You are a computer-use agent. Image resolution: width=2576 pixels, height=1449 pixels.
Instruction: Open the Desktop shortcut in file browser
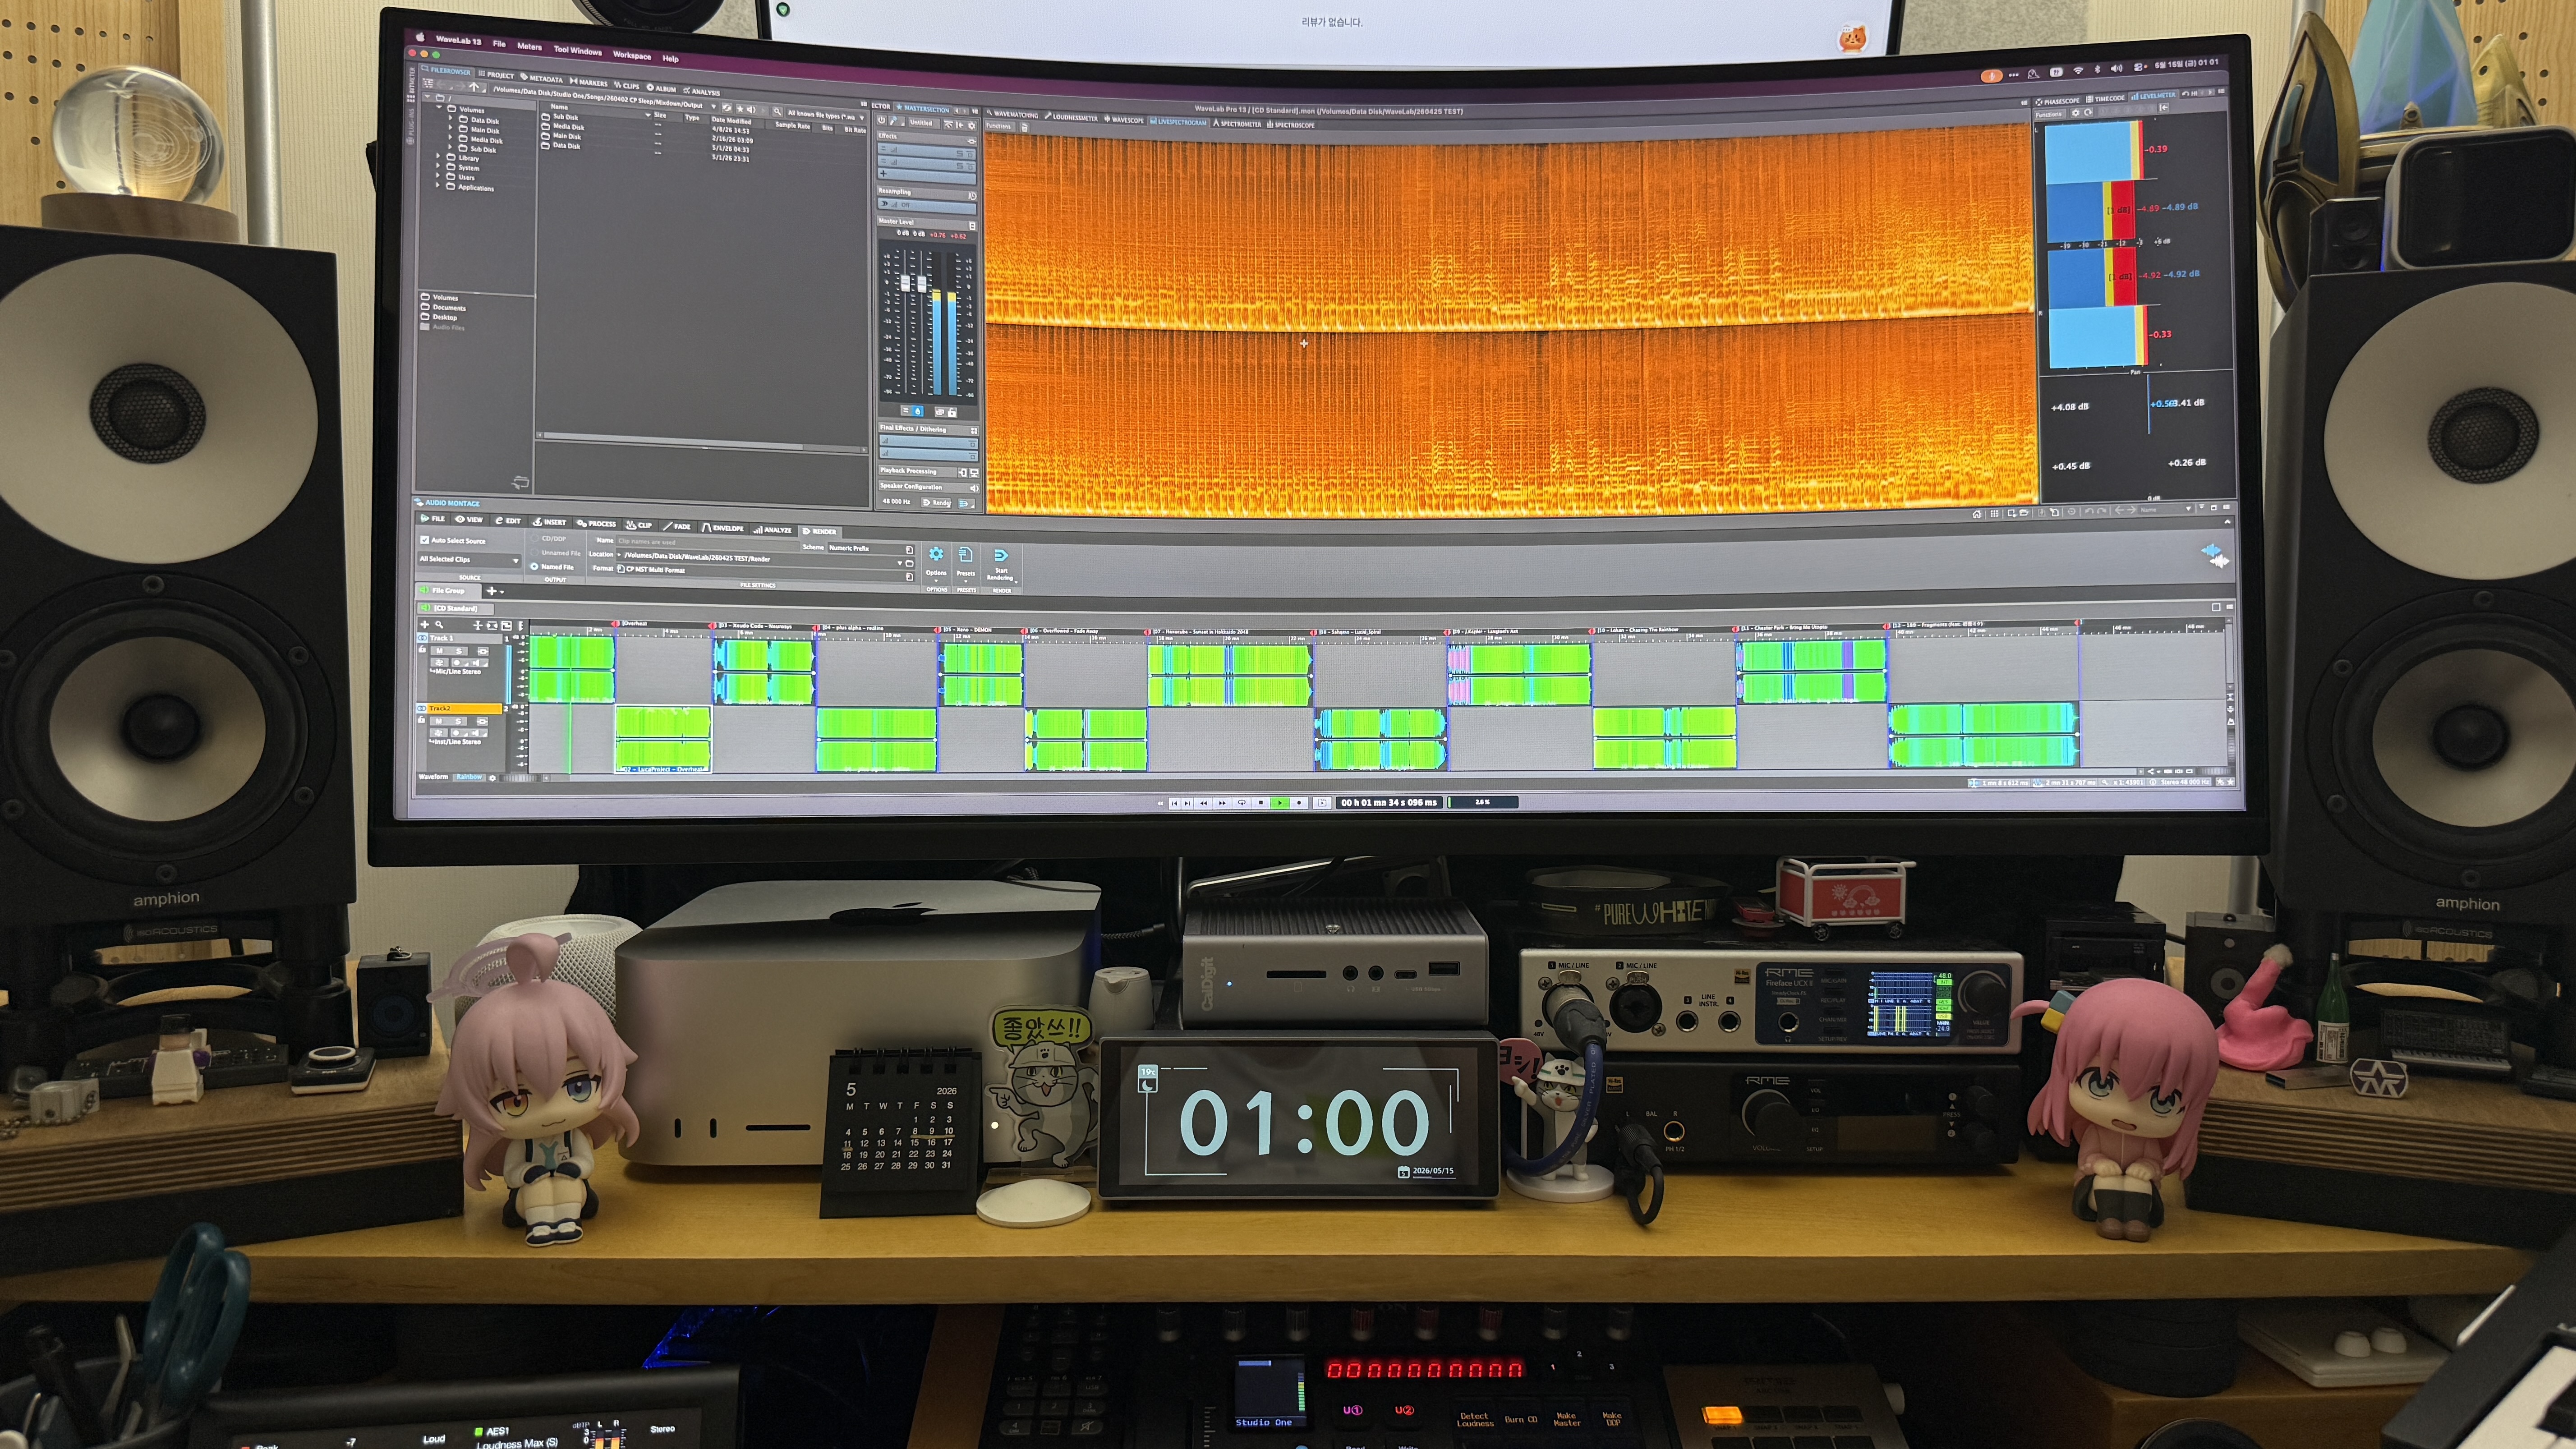(x=439, y=317)
